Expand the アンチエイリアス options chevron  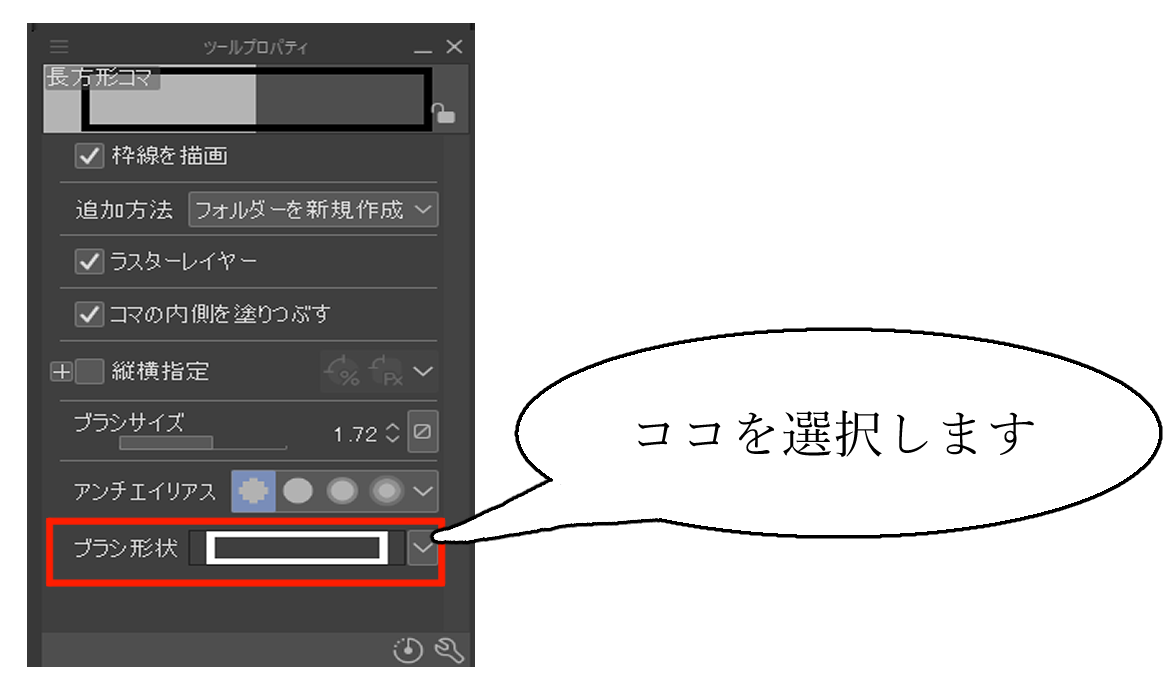423,491
